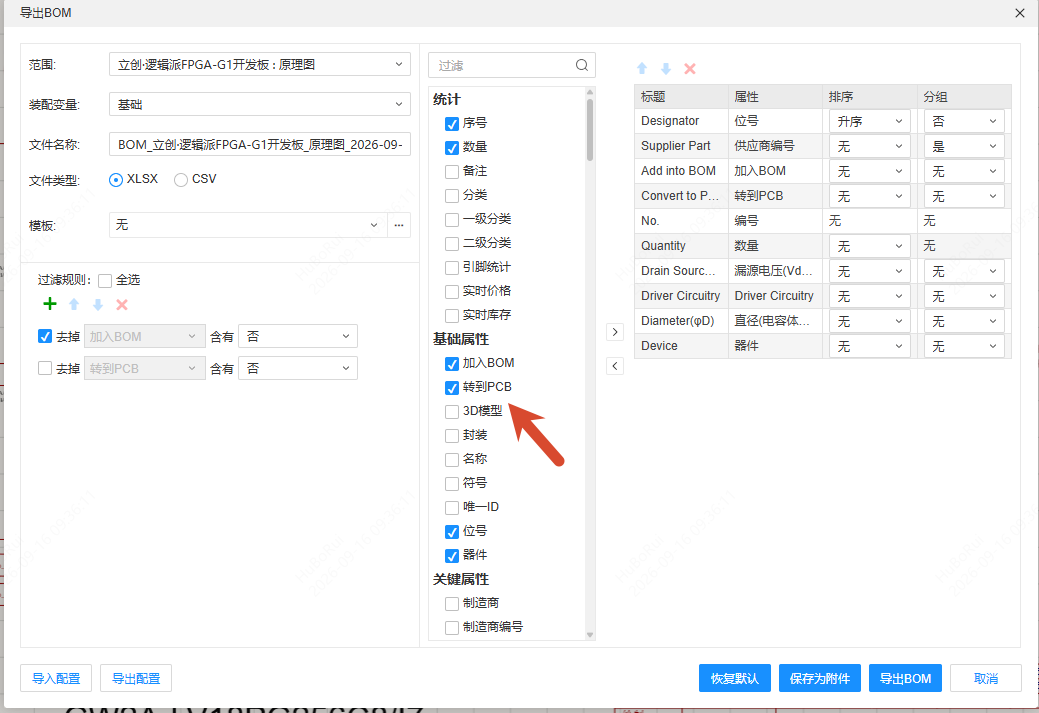Image resolution: width=1039 pixels, height=713 pixels.
Task: Browse template with ellipsis button
Action: [x=399, y=225]
